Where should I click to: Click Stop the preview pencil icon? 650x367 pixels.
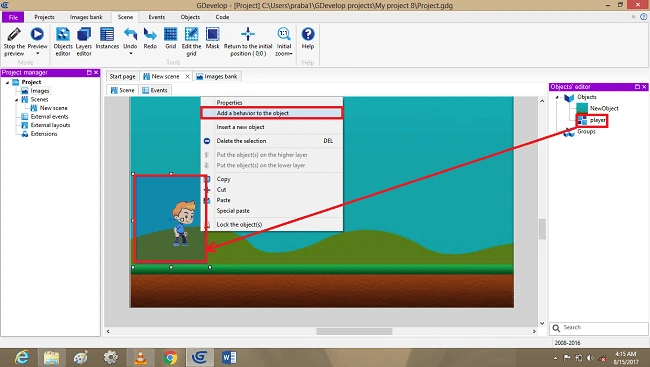pyautogui.click(x=14, y=34)
